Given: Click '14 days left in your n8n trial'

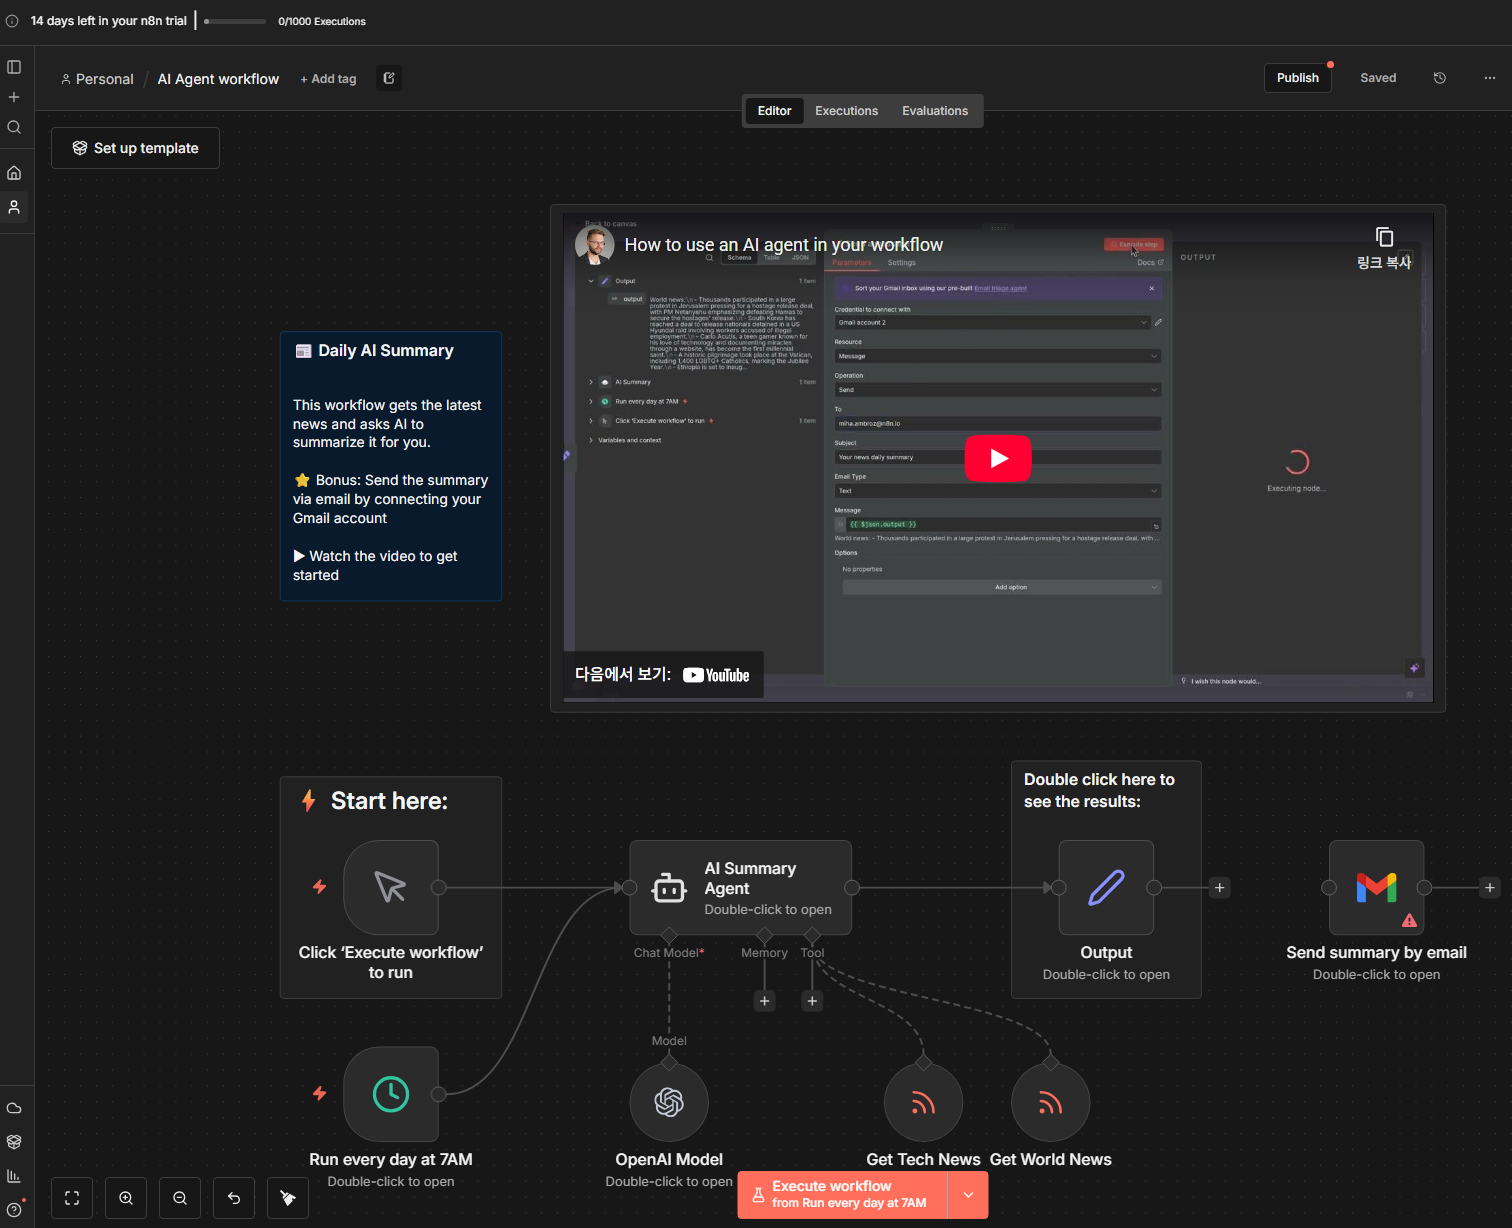Looking at the screenshot, I should pyautogui.click(x=109, y=21).
